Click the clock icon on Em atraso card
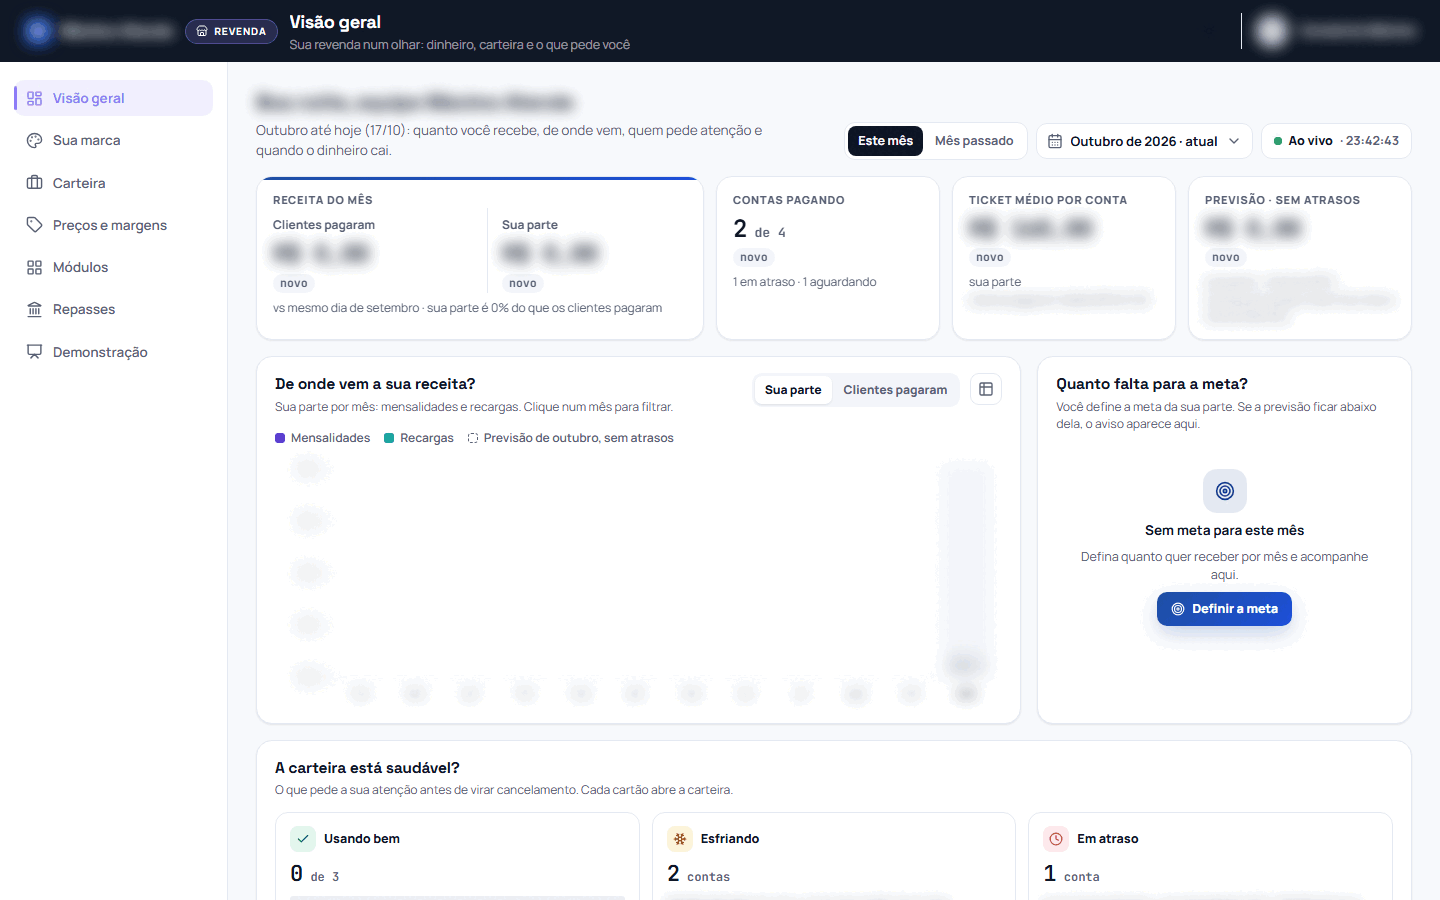Viewport: 1440px width, 900px height. tap(1056, 839)
